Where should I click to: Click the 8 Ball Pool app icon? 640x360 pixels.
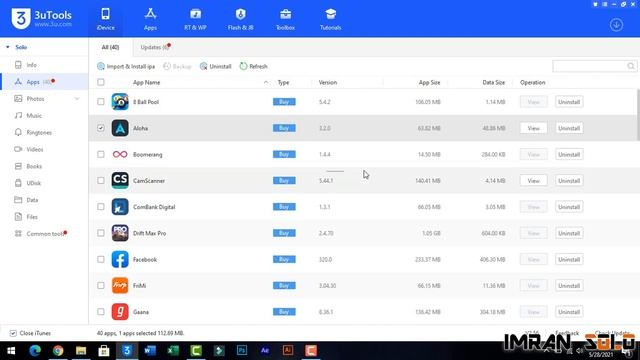(120, 102)
